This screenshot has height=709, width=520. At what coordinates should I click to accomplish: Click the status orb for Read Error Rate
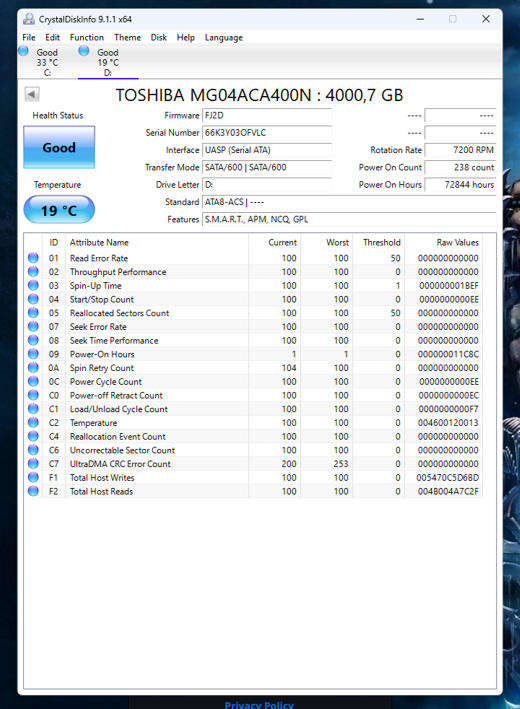click(33, 258)
